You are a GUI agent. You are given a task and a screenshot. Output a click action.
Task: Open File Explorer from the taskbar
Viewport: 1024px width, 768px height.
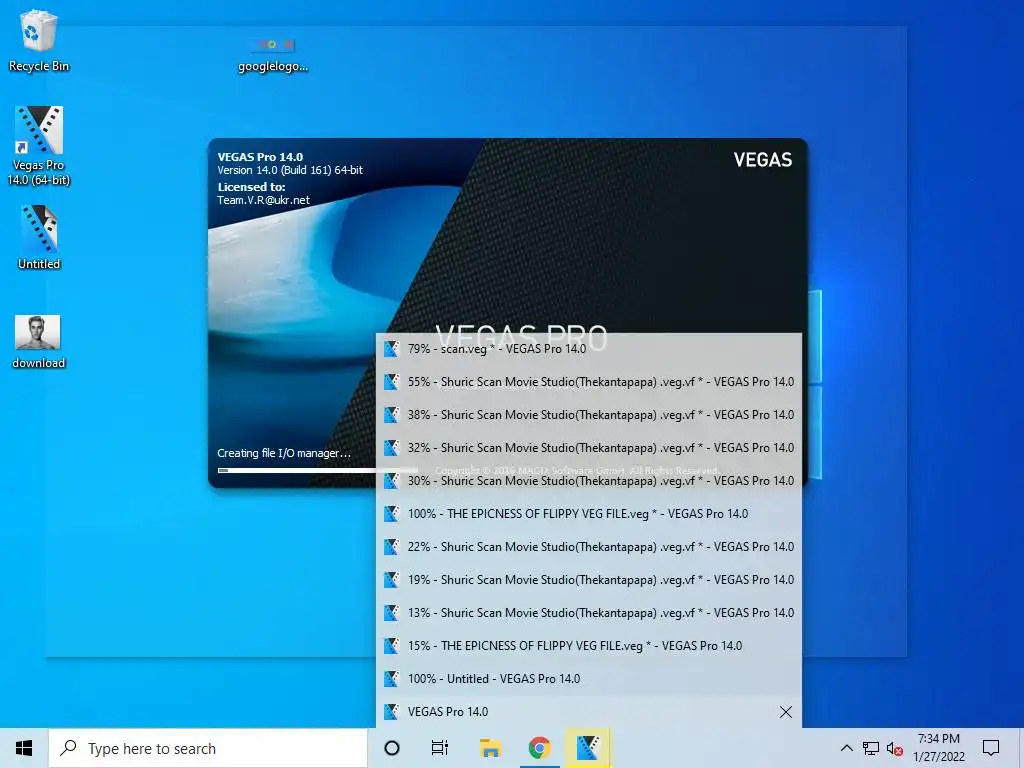[x=490, y=748]
